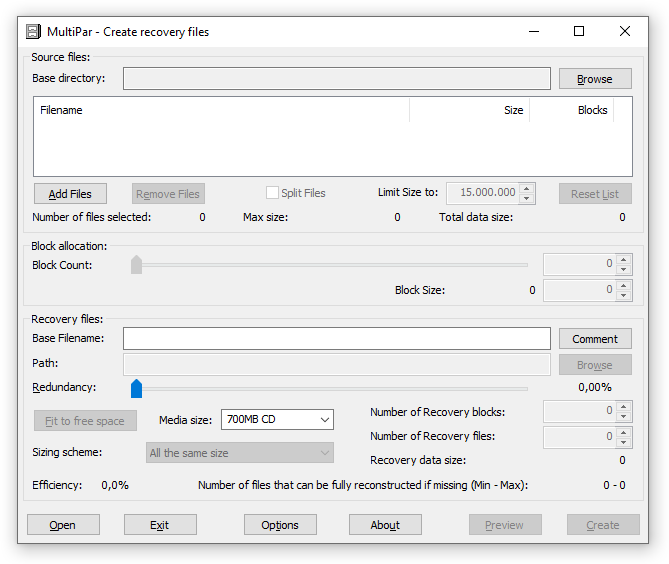The width and height of the screenshot is (669, 564).
Task: Open the Sizing scheme dropdown
Action: click(x=240, y=453)
